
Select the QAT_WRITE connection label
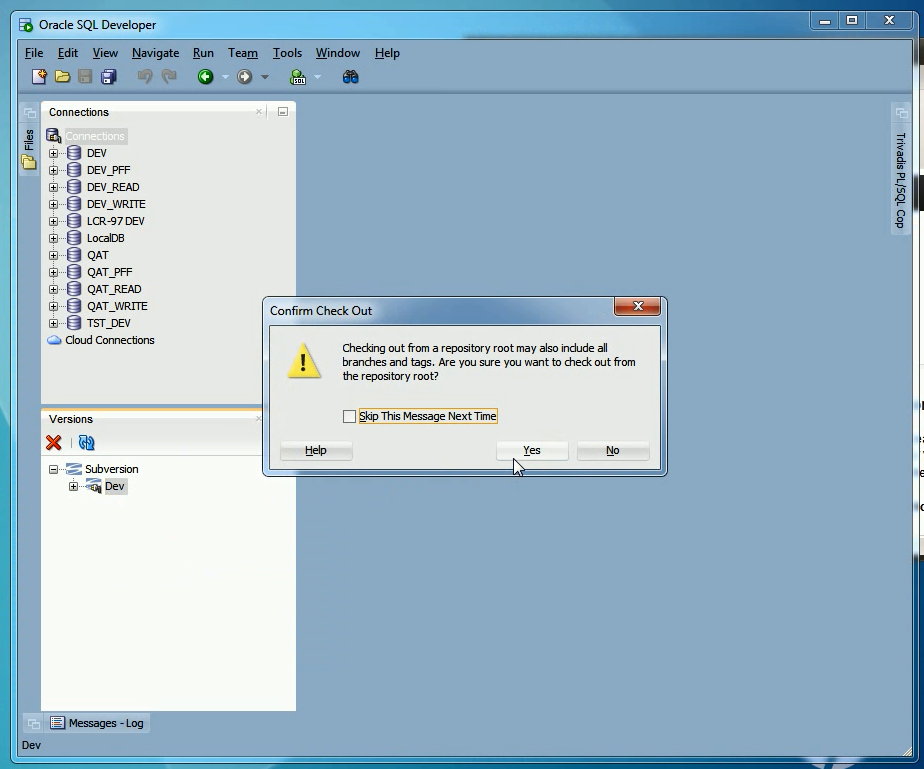(x=117, y=306)
